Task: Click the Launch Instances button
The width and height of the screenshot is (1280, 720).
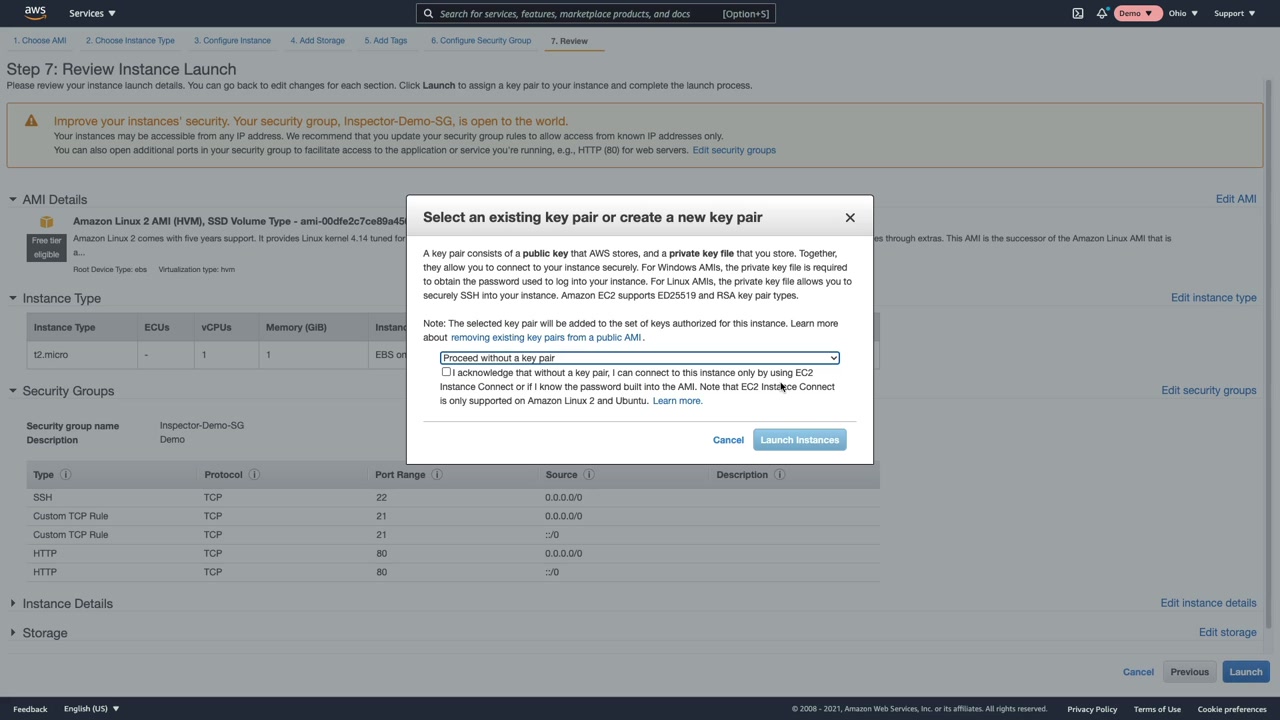Action: click(799, 440)
